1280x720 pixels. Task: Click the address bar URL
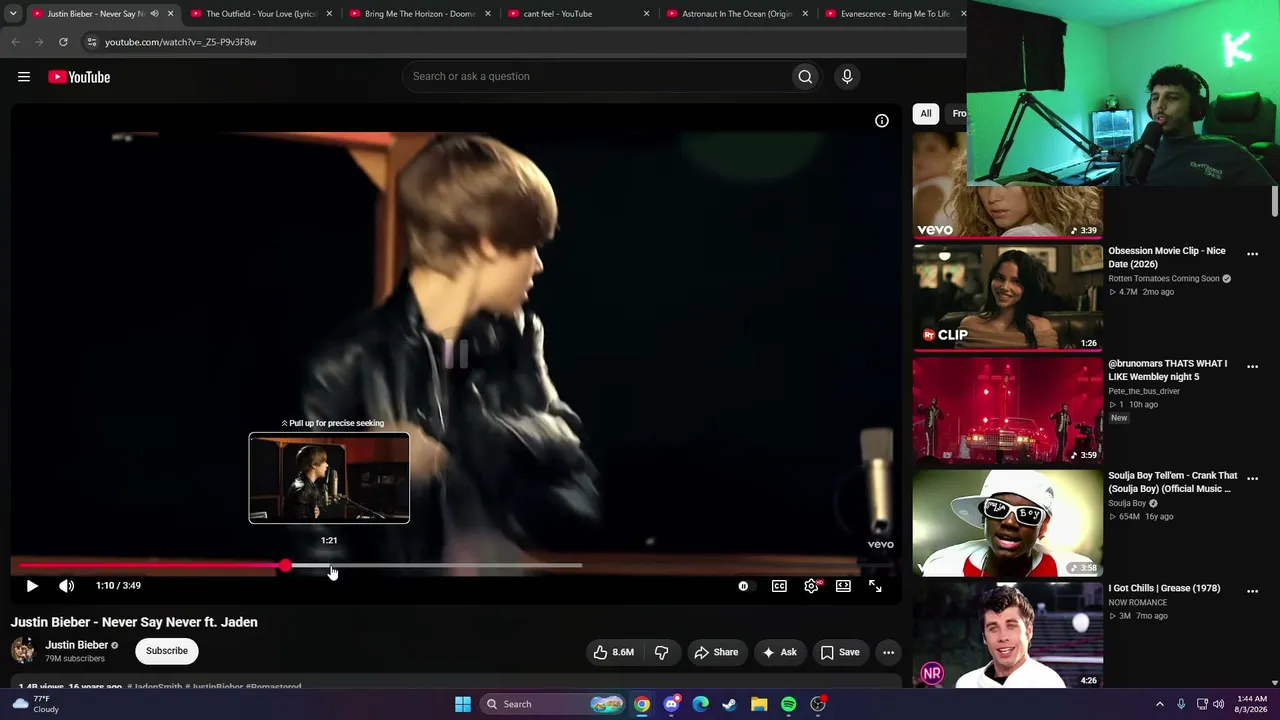click(181, 42)
